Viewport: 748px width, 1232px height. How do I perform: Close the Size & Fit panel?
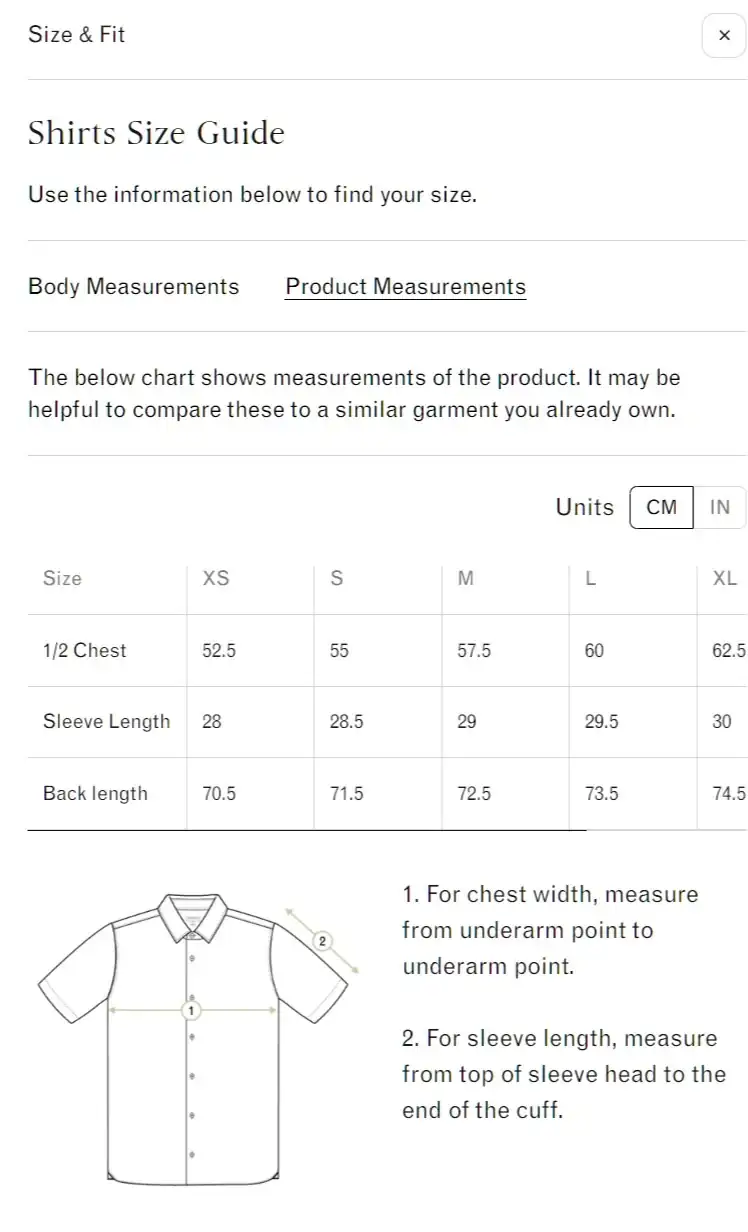[724, 35]
